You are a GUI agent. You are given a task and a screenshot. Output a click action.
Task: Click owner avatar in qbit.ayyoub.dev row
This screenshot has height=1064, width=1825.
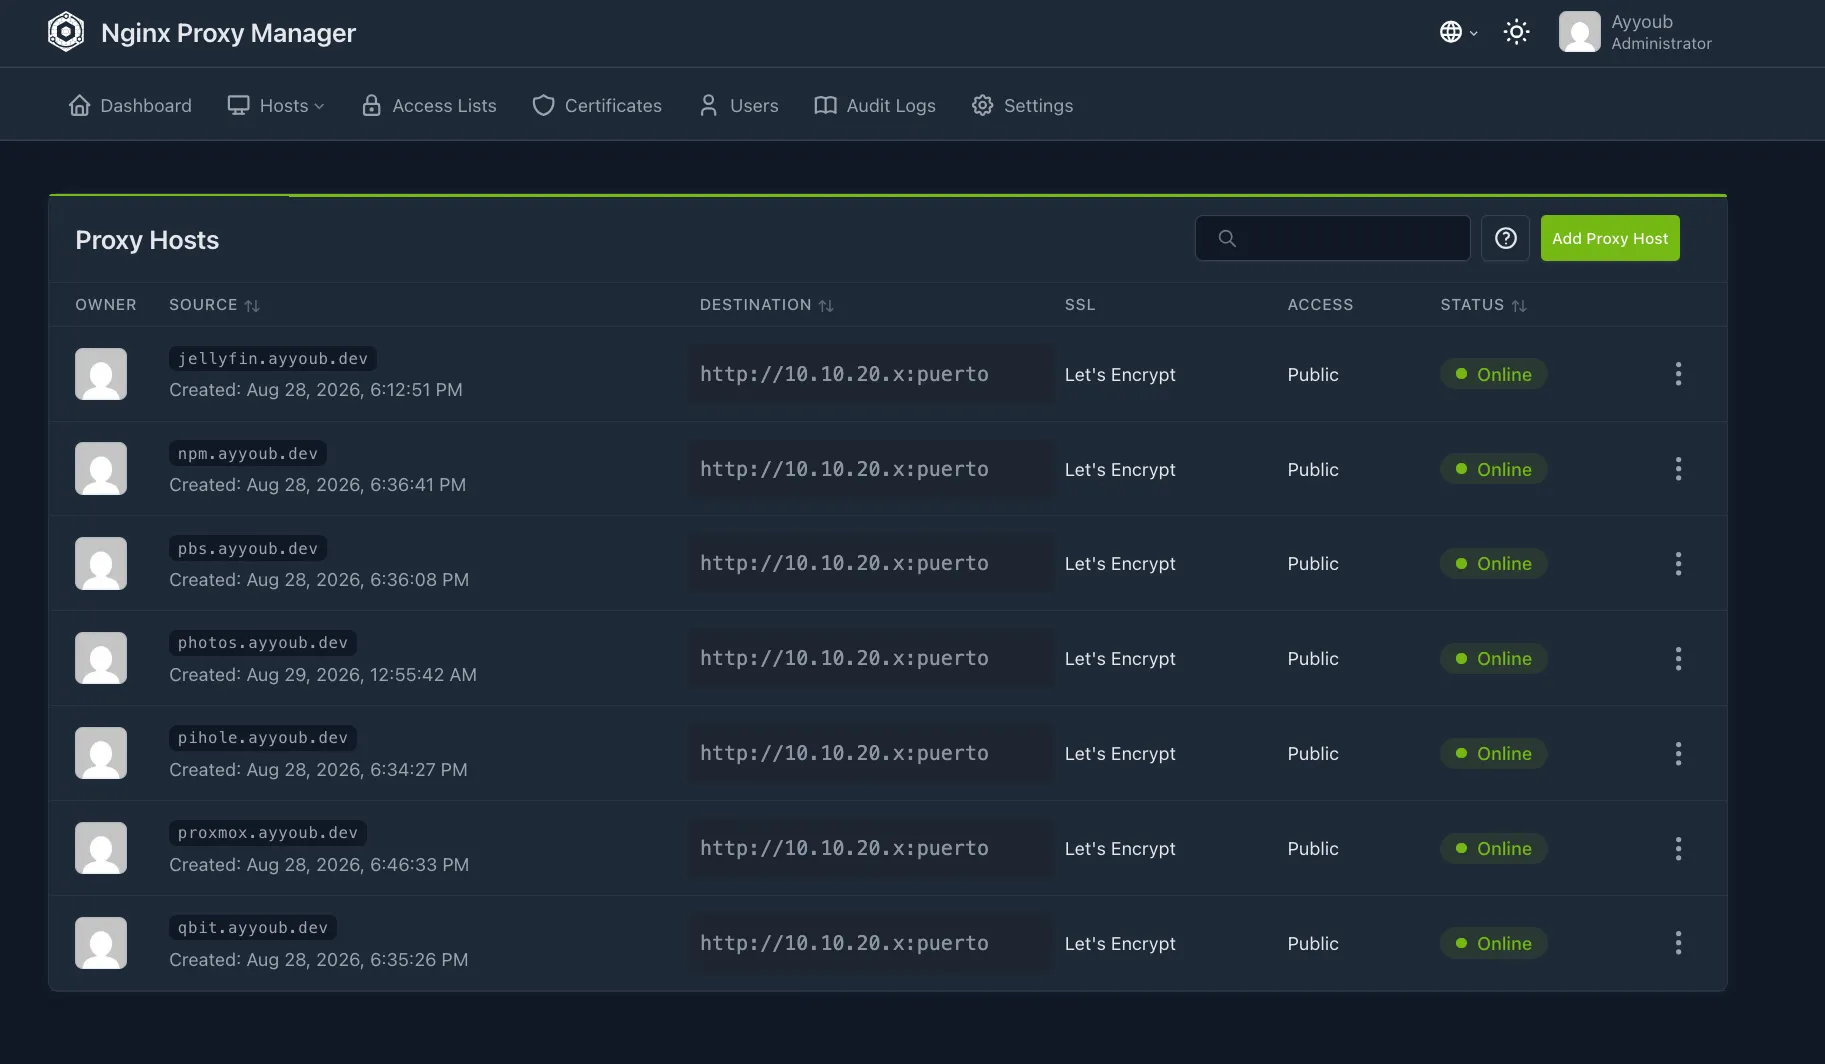coord(101,943)
